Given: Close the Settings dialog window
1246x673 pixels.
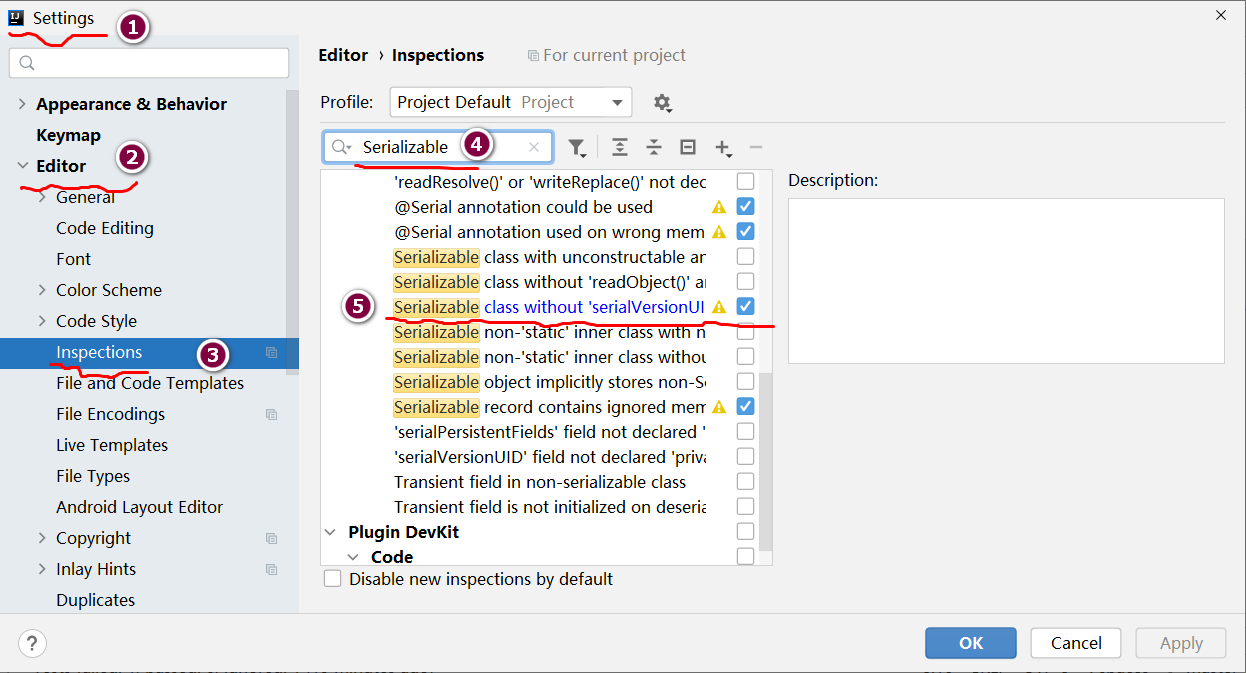Looking at the screenshot, I should [x=1220, y=15].
